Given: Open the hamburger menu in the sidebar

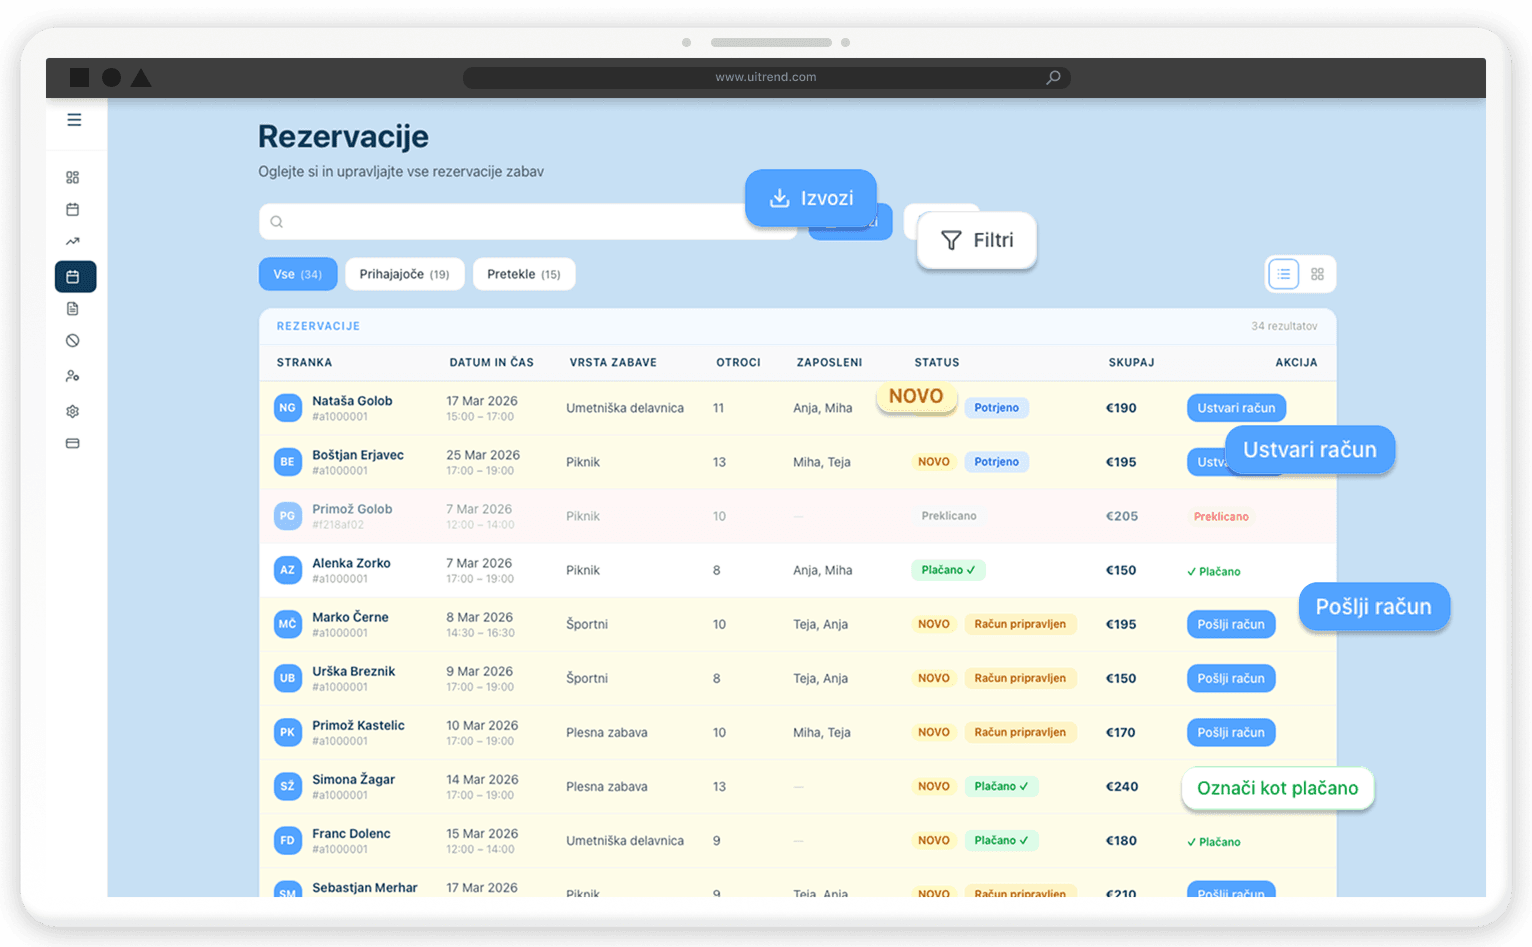Looking at the screenshot, I should click(x=74, y=120).
